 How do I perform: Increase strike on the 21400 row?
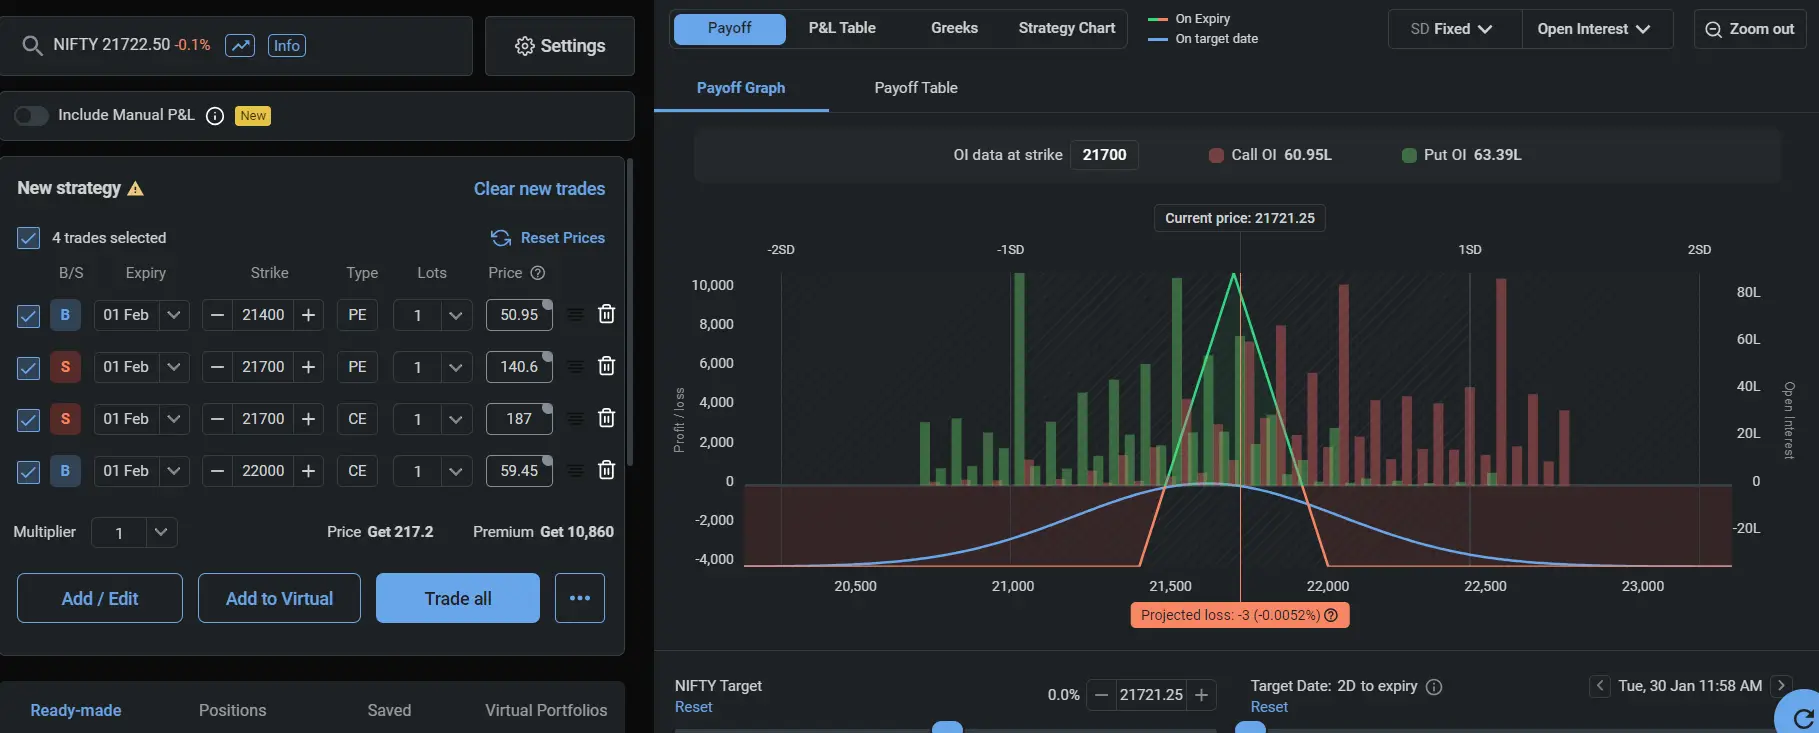(x=309, y=315)
